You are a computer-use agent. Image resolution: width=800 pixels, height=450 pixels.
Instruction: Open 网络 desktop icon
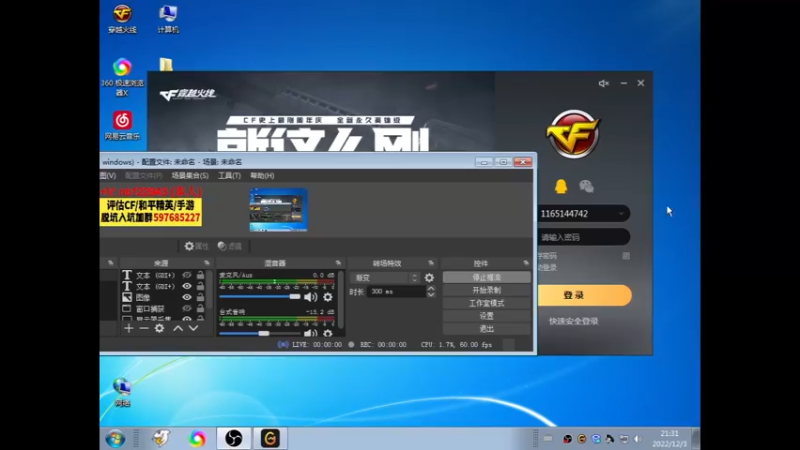coord(122,392)
